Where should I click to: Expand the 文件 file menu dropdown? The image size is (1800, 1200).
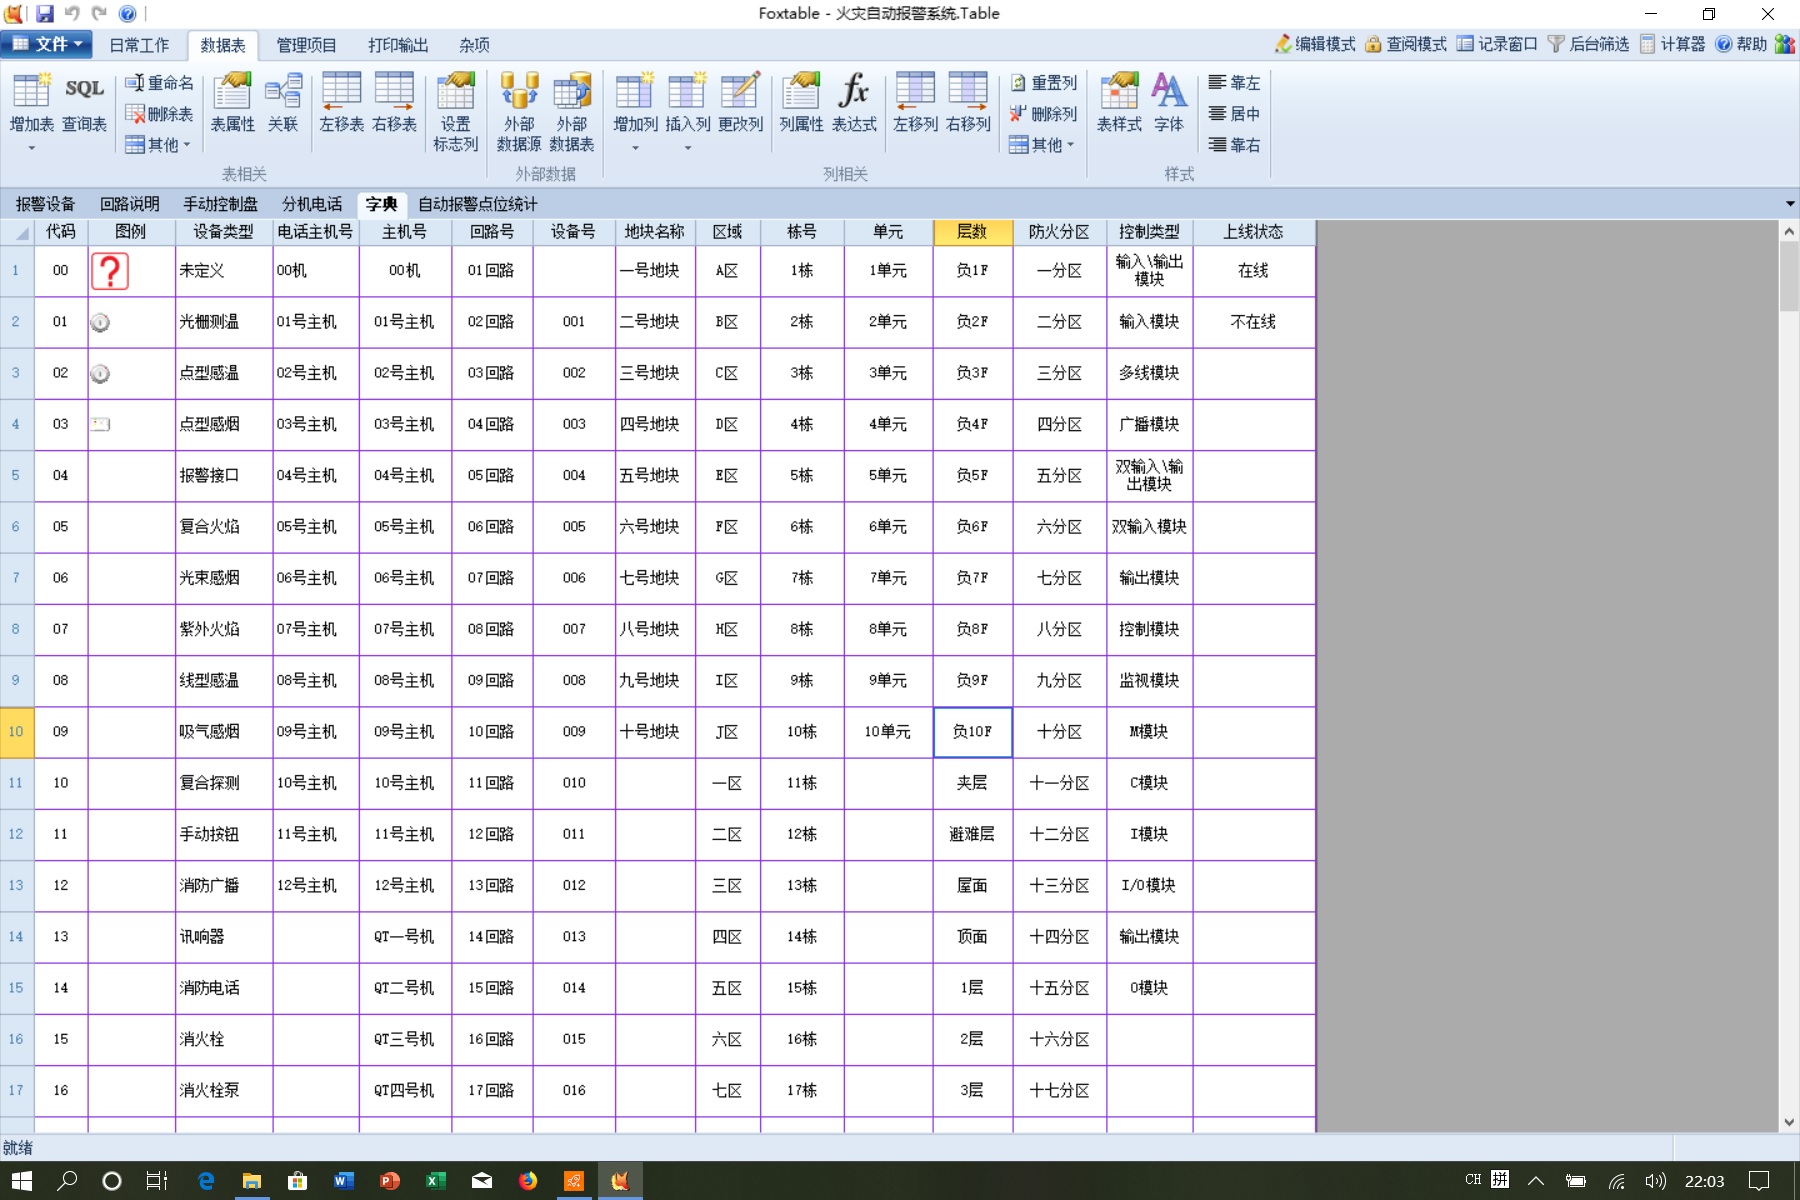(46, 44)
